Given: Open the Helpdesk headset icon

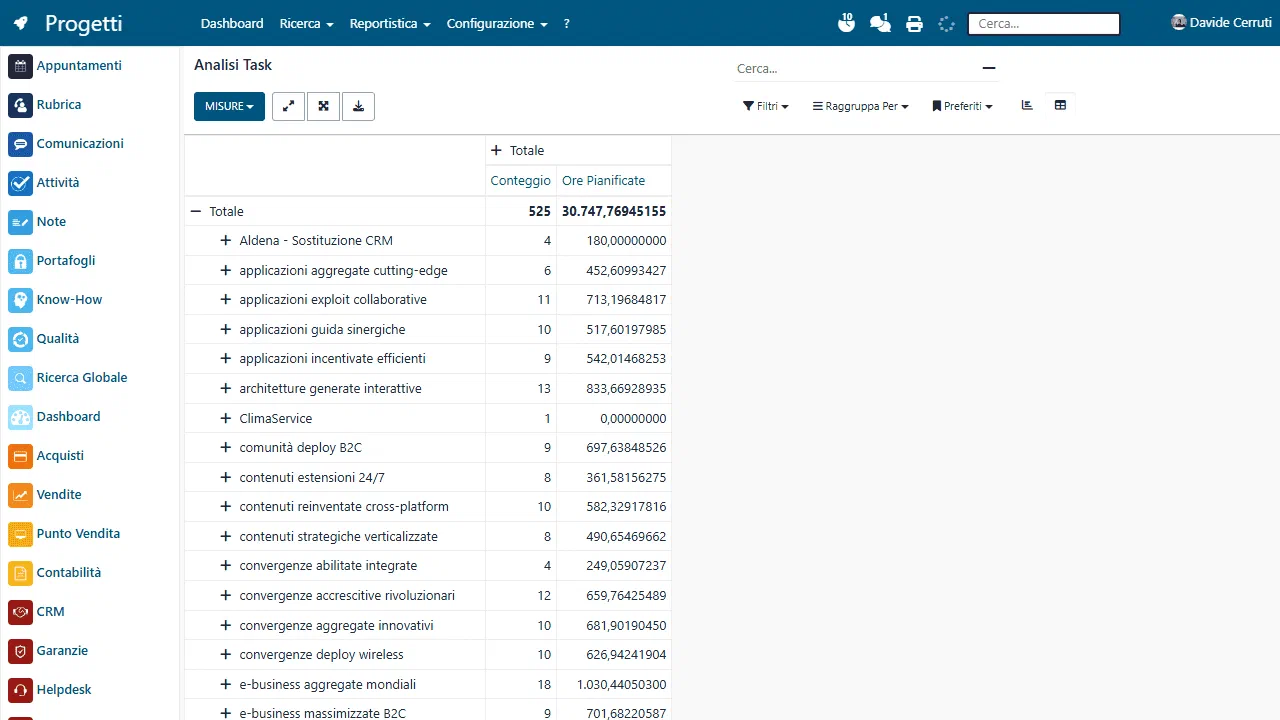Looking at the screenshot, I should coord(21,690).
